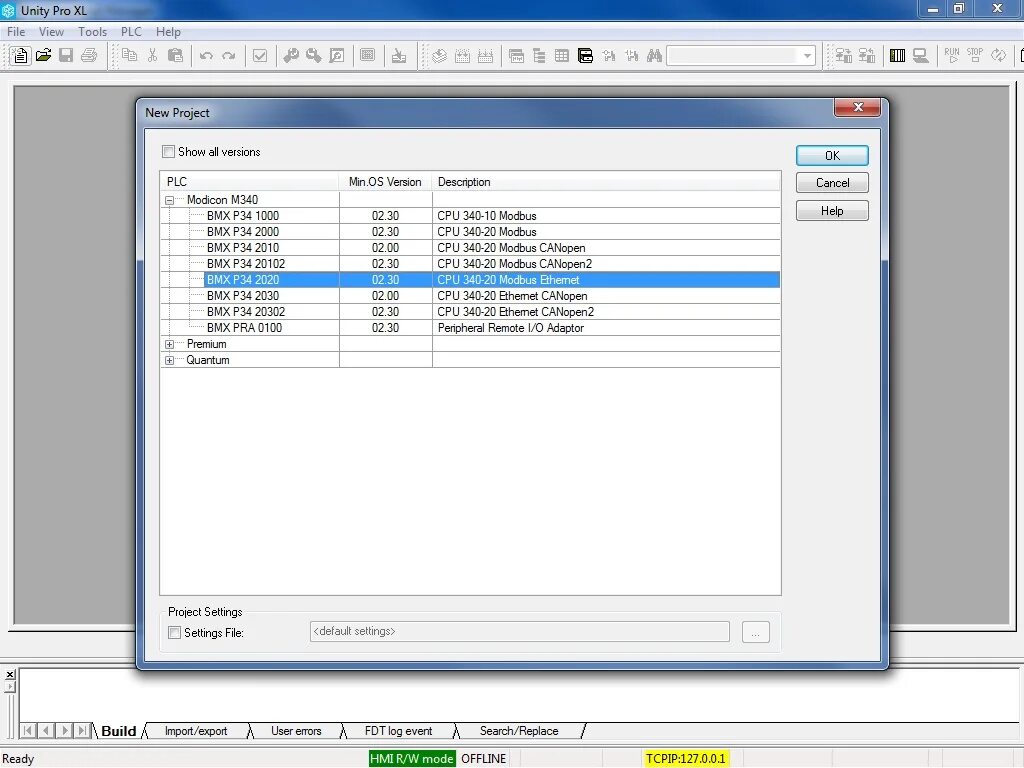Click the Save floppy disk icon

(66, 56)
